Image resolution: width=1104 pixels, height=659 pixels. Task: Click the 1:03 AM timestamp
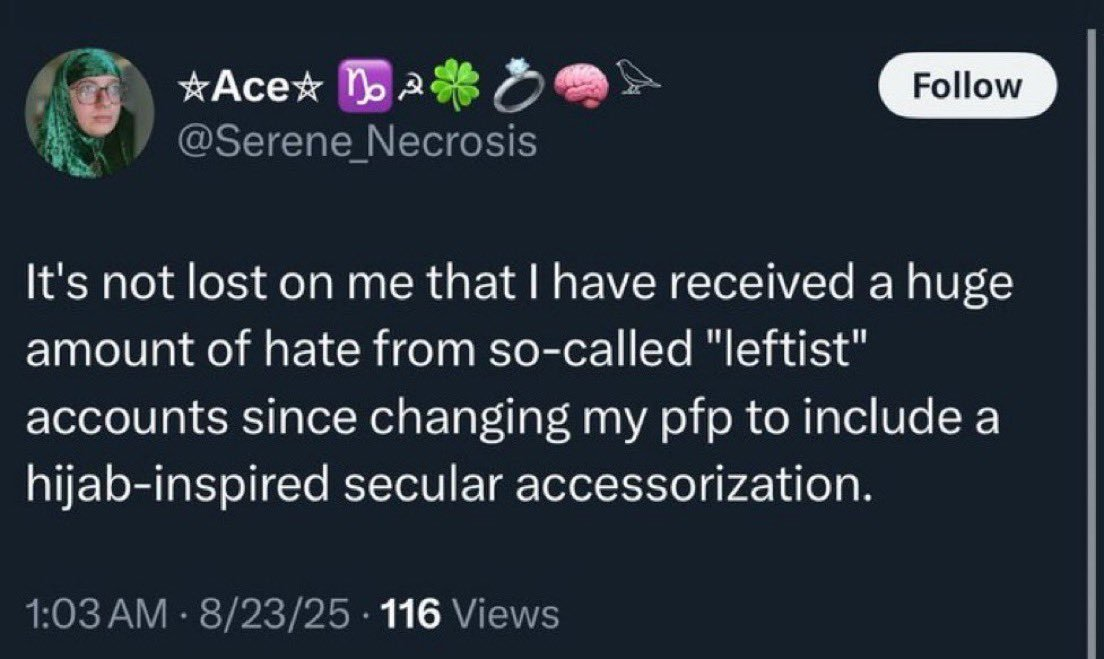pos(96,613)
